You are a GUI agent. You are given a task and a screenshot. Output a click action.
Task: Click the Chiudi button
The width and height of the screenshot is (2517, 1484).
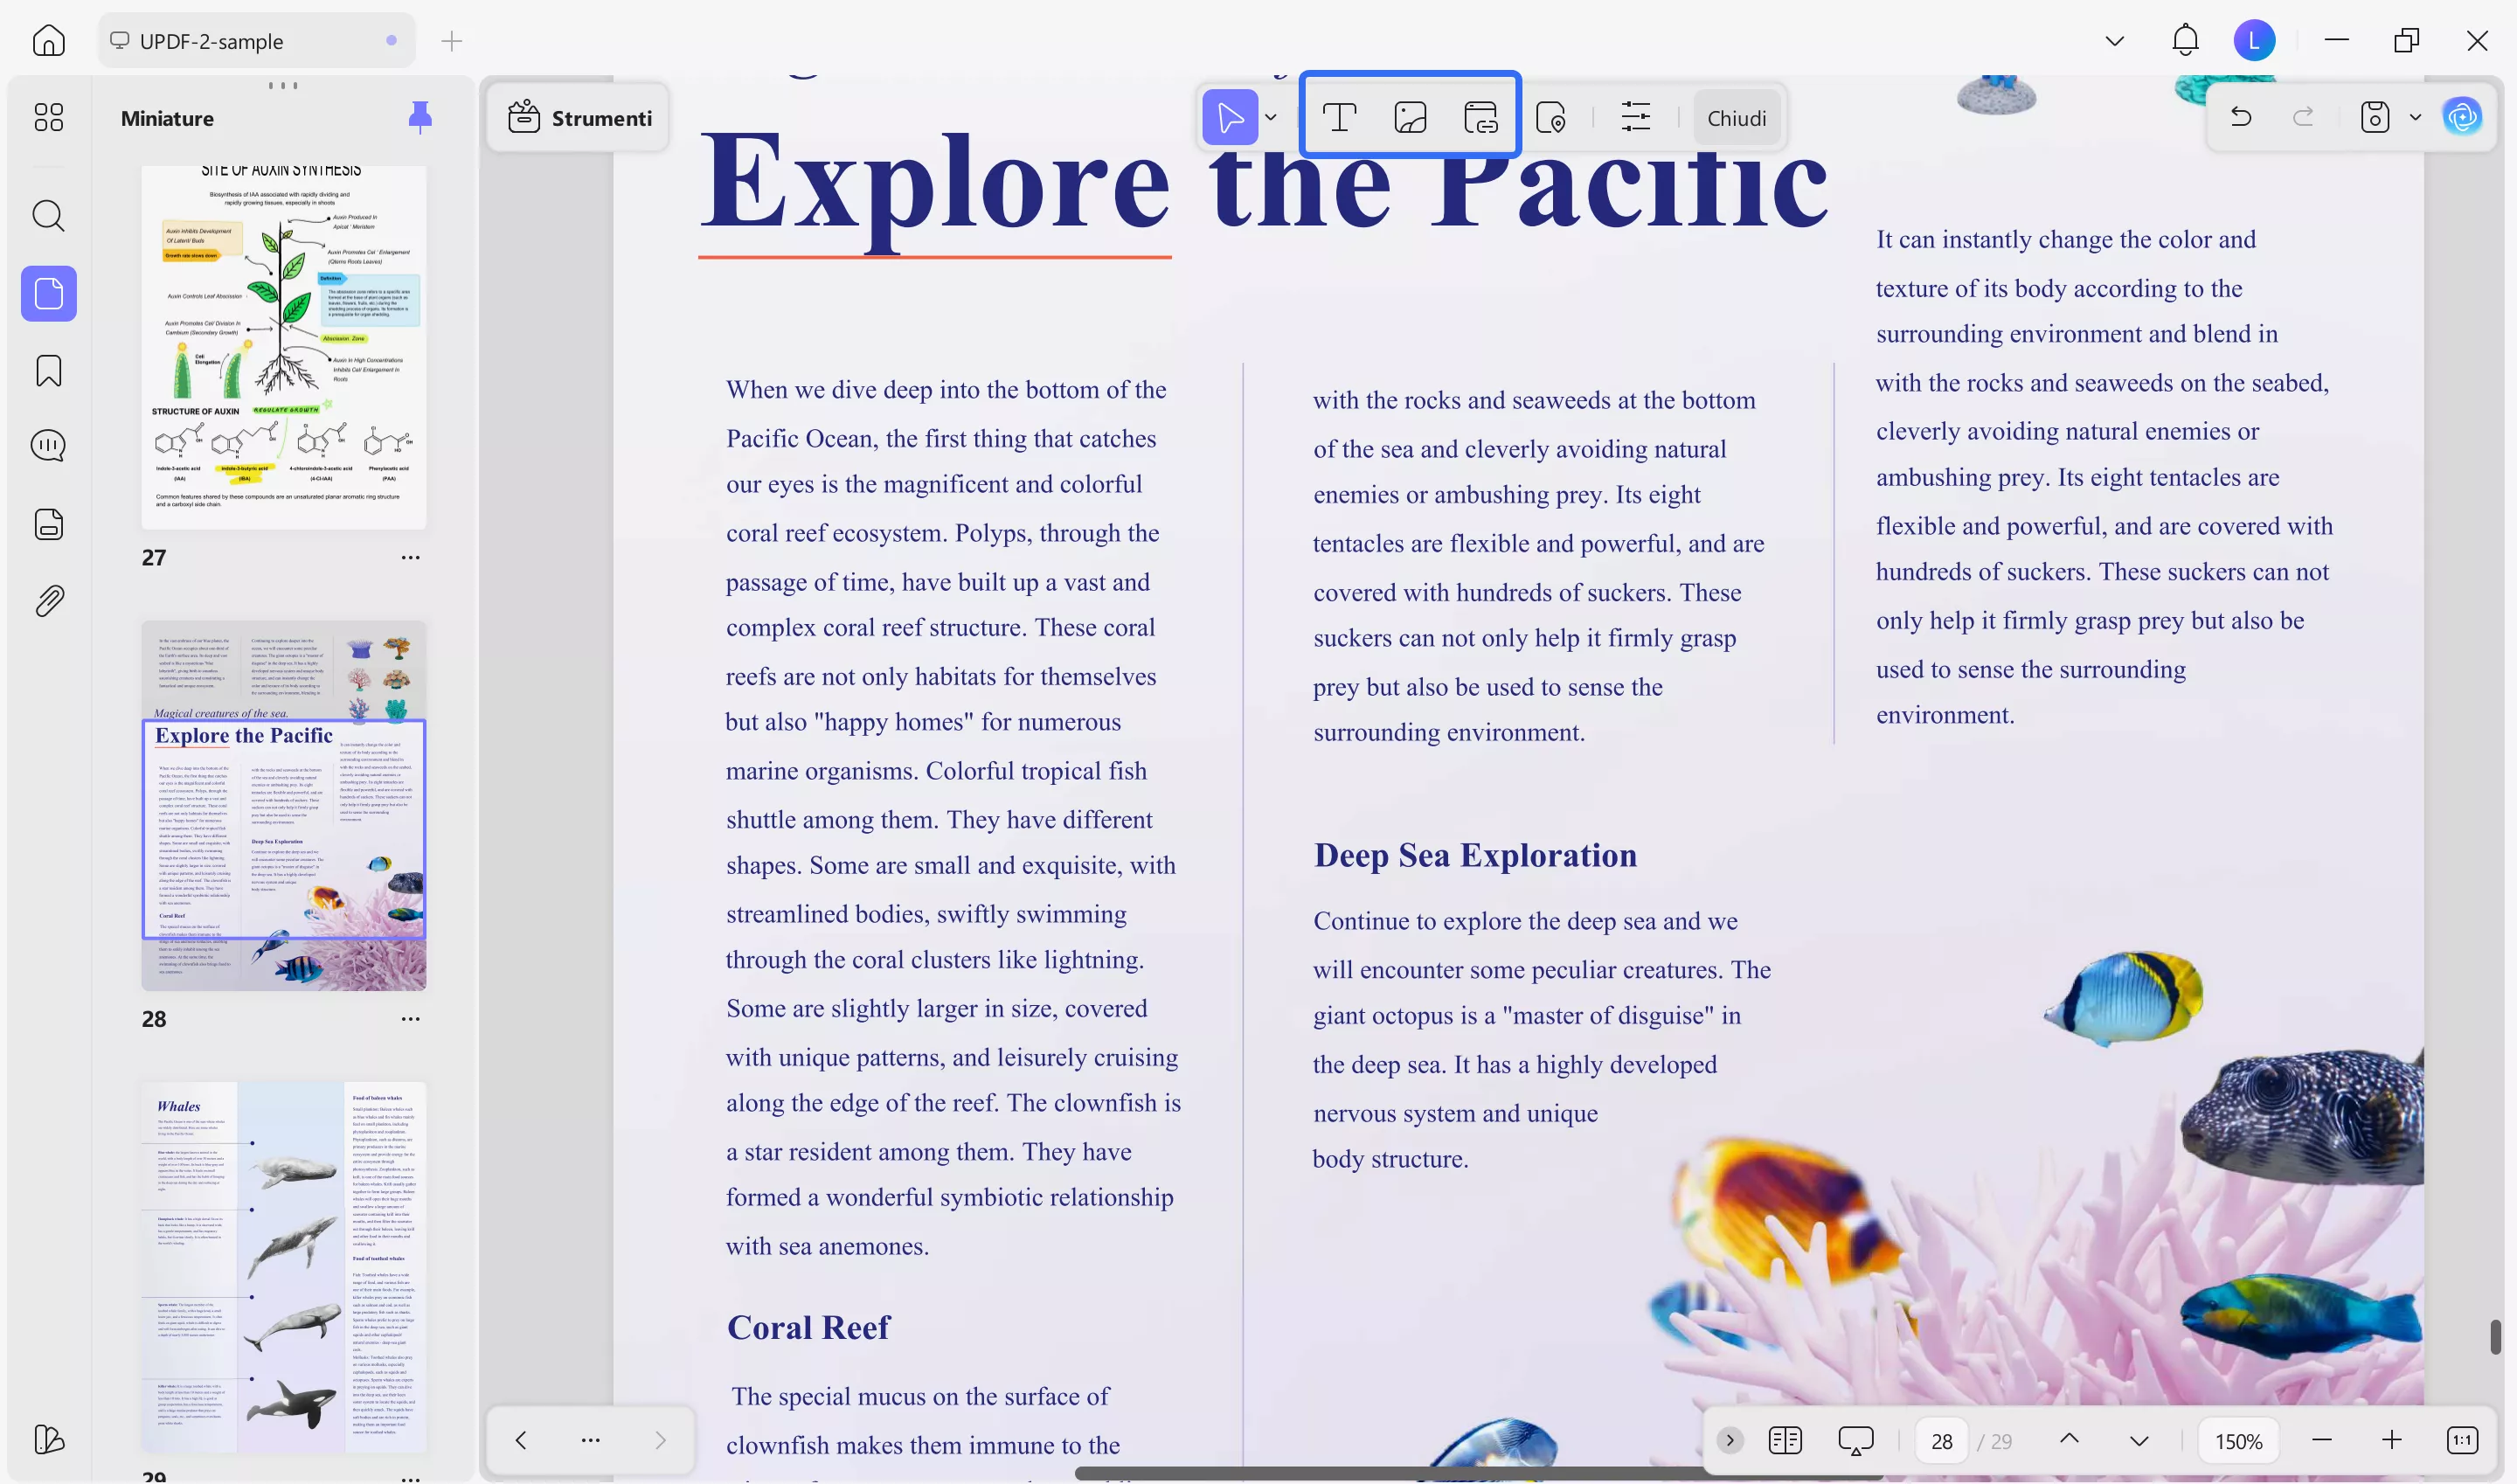1736,117
